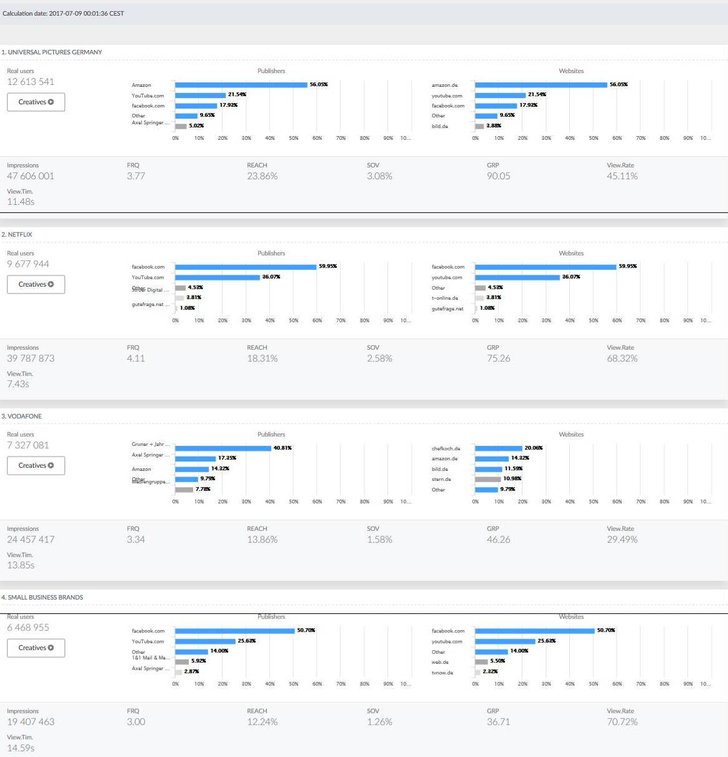Select the view time value 13.85s
Image resolution: width=728 pixels, height=757 pixels.
tap(21, 565)
